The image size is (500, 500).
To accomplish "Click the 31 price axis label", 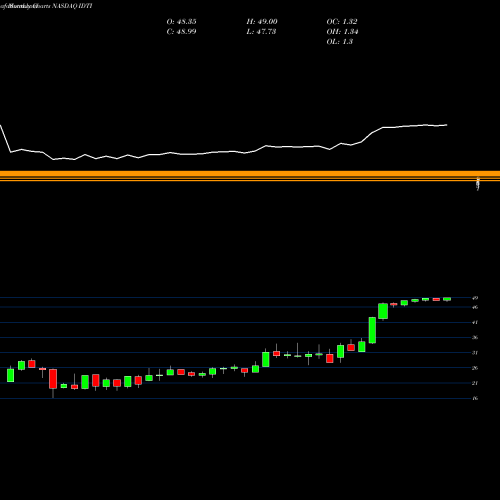I will coord(475,353).
